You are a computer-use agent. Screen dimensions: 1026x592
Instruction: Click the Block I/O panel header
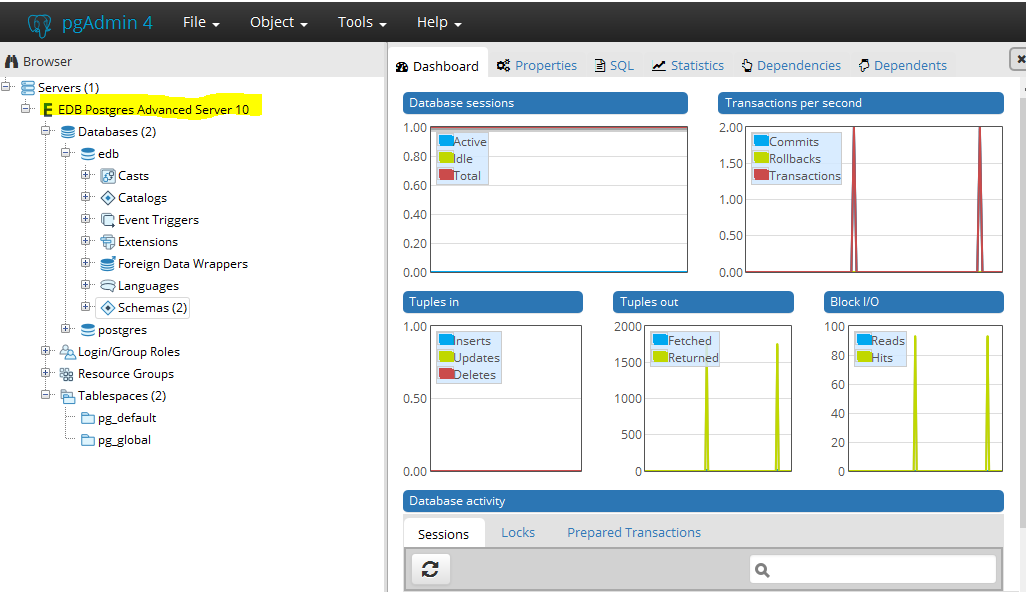pos(913,302)
